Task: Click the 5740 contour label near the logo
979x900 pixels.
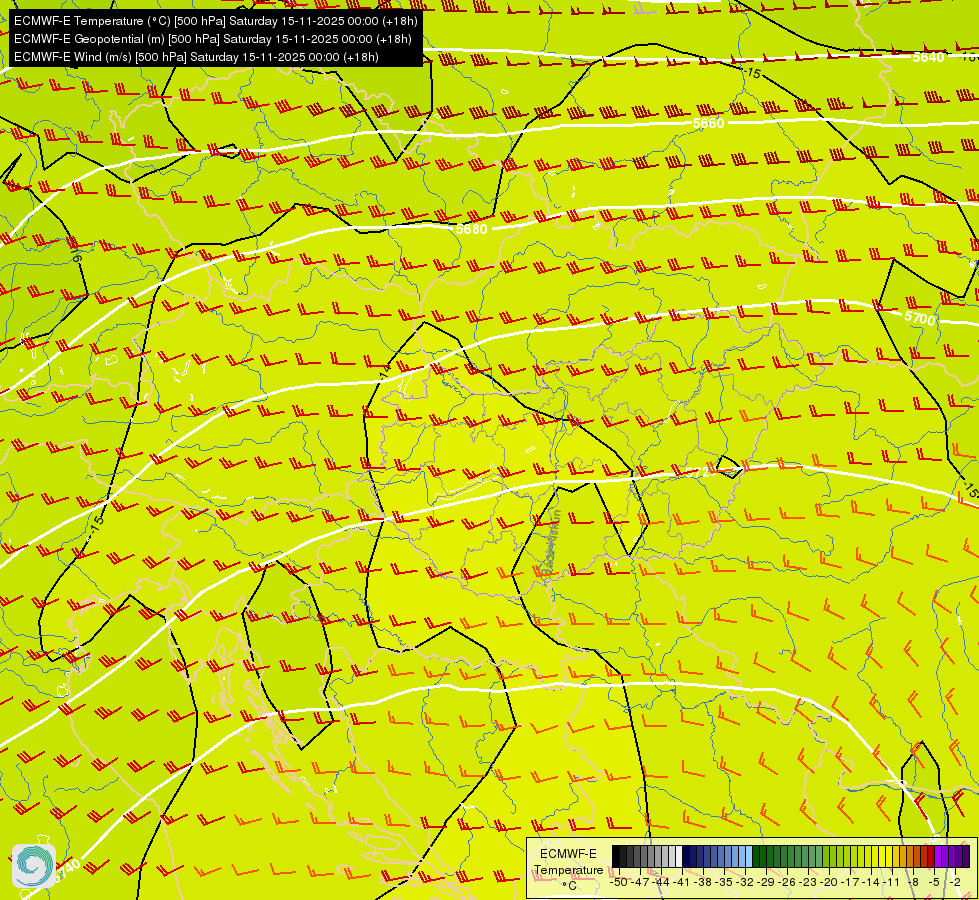Action: [x=66, y=870]
